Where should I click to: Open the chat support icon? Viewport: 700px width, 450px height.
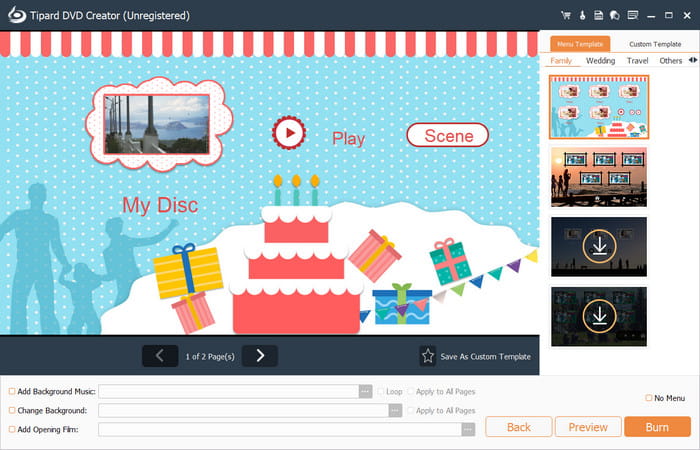613,15
